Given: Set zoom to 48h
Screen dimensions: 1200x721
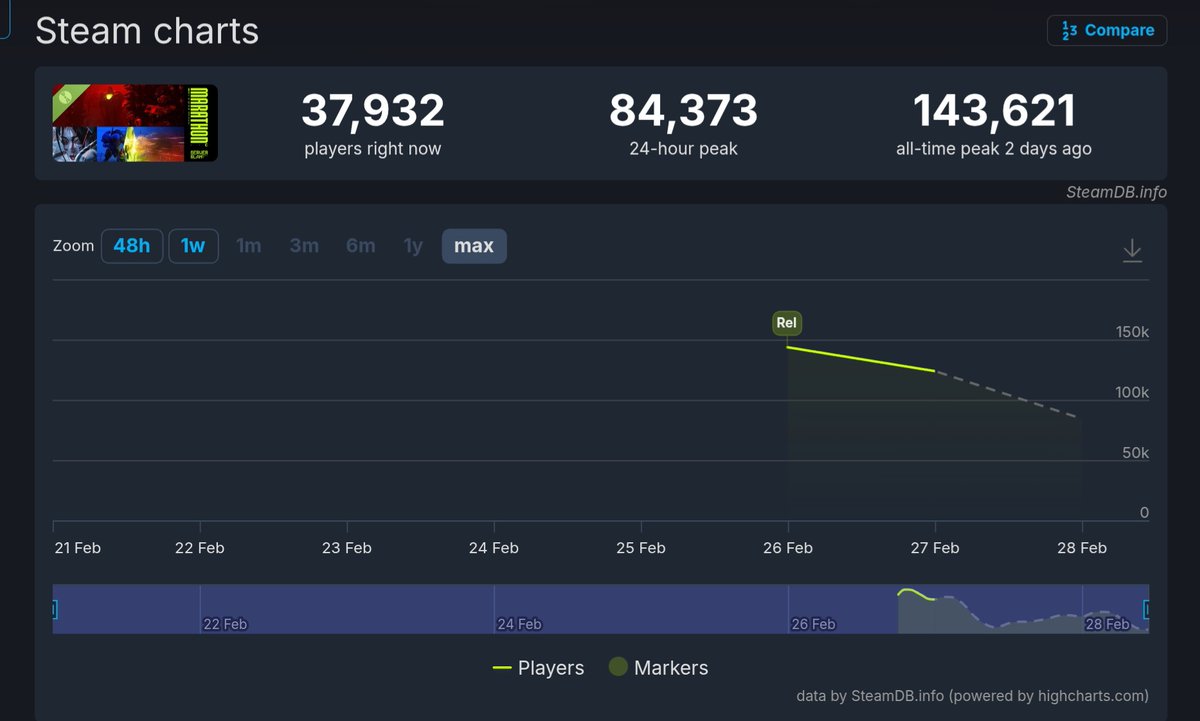Looking at the screenshot, I should (132, 246).
